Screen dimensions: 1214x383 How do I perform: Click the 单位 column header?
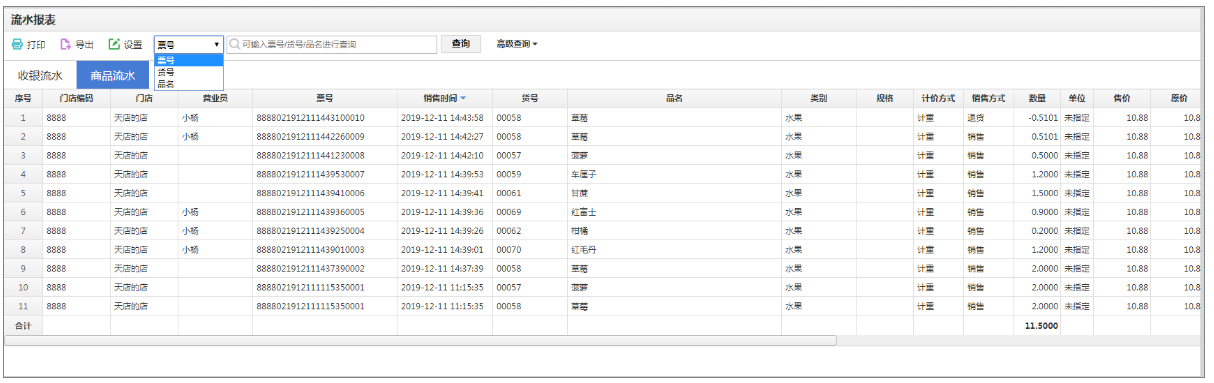pos(1077,99)
